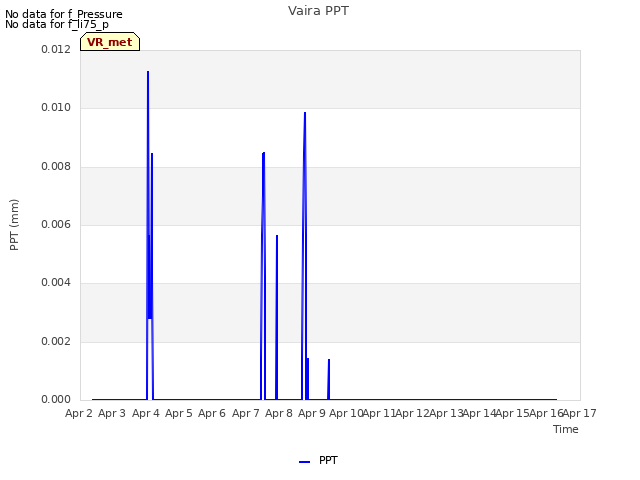Click the Apr 9 x-axis tick label
The width and height of the screenshot is (640, 480).
coord(312,413)
